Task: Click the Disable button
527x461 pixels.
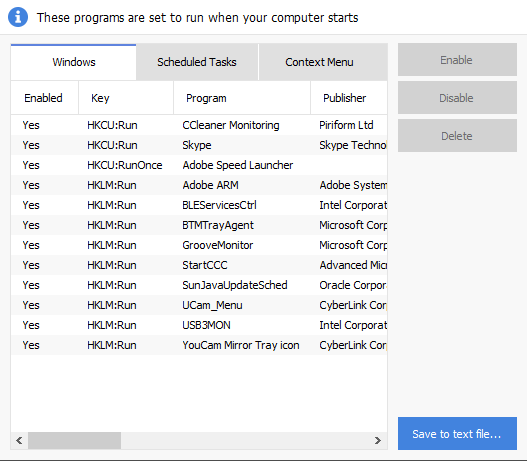Action: coord(457,98)
